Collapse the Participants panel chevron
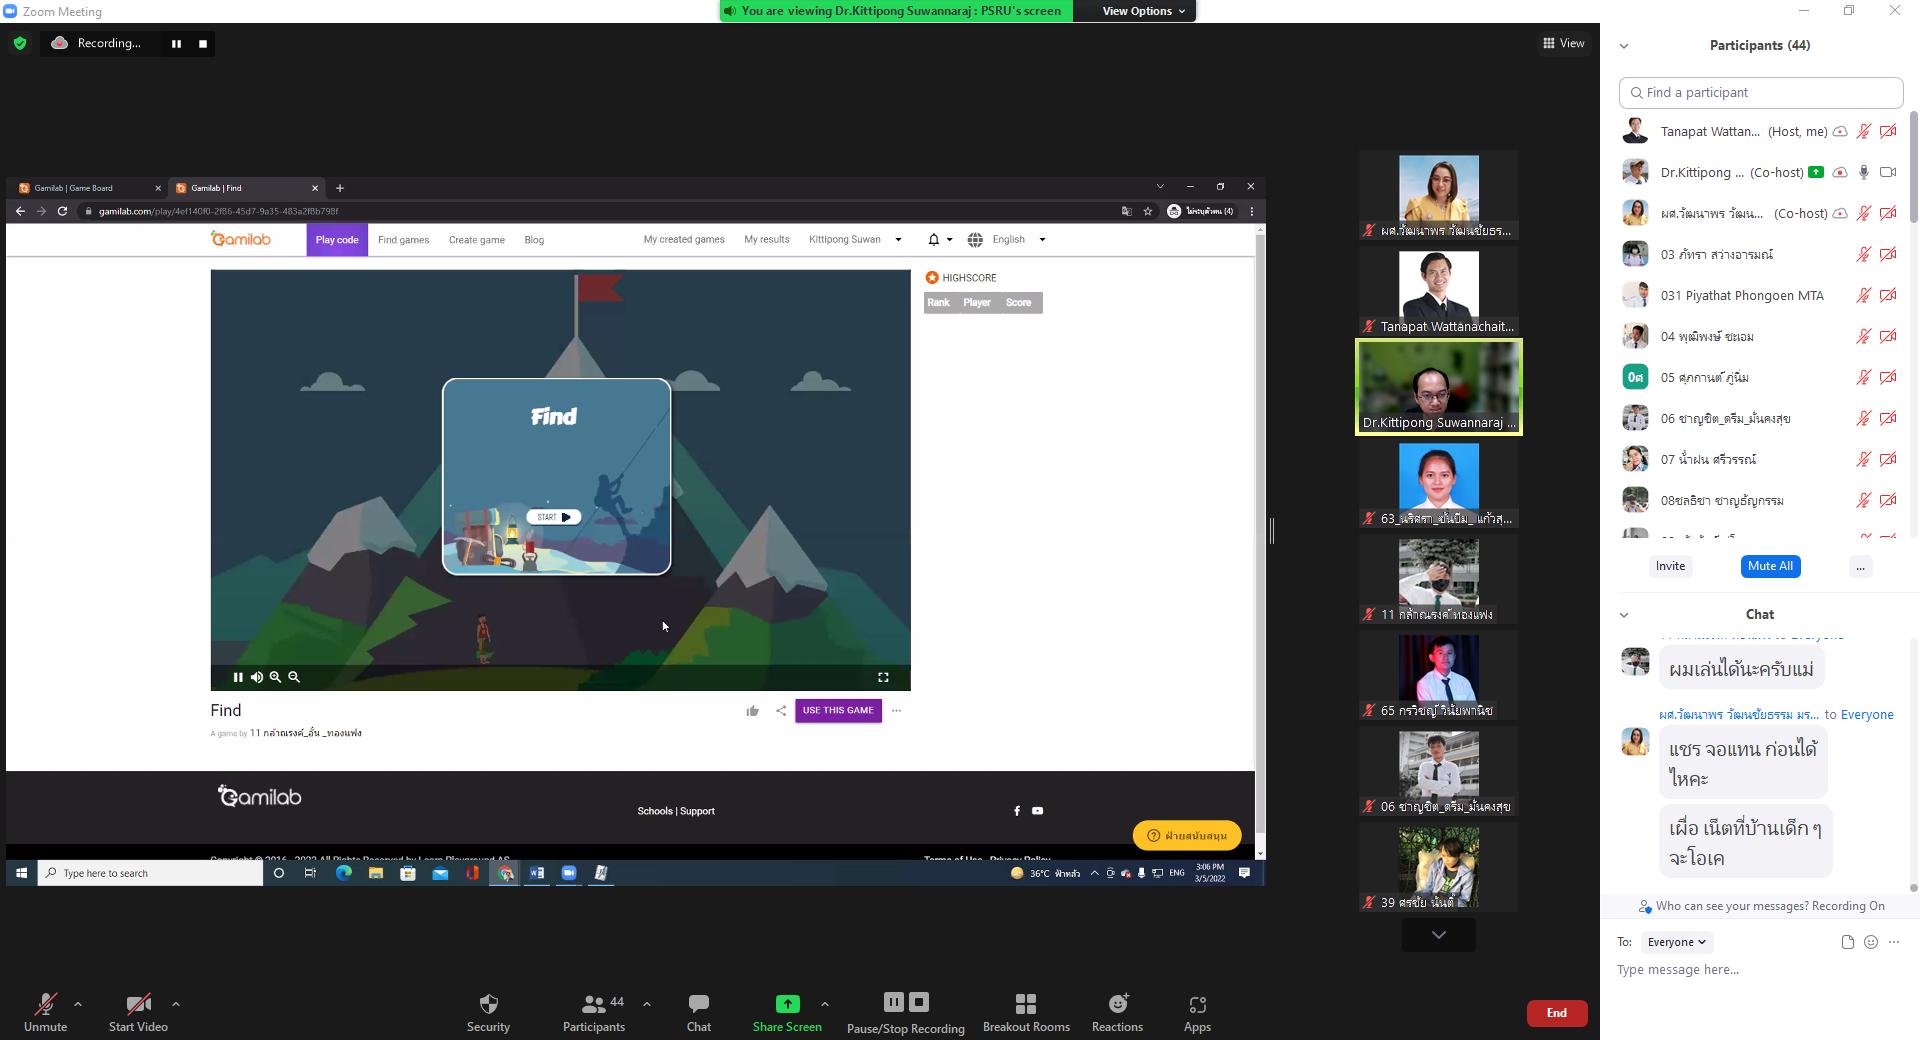The image size is (1920, 1040). 1624,45
